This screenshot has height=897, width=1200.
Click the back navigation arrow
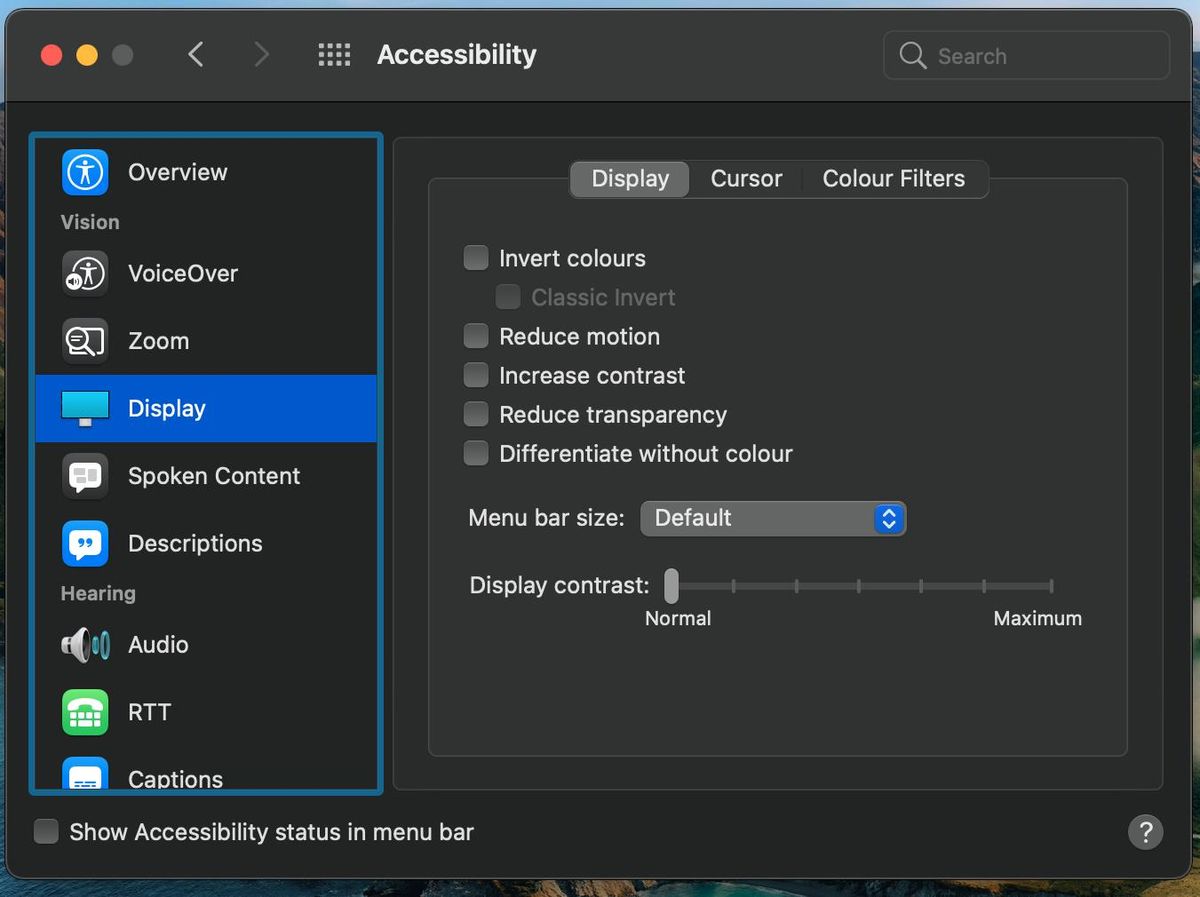click(x=196, y=55)
